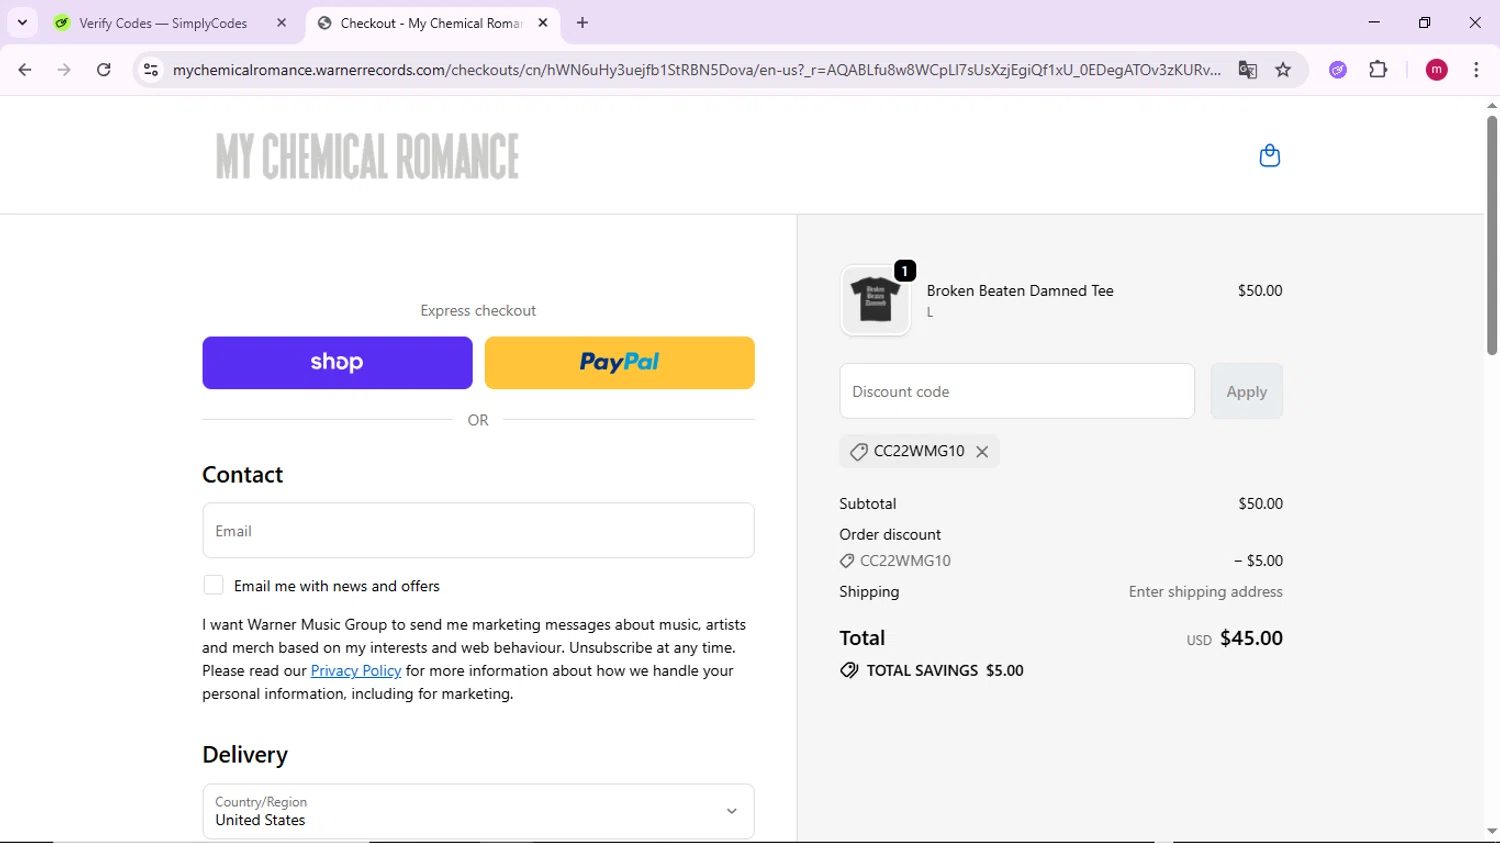Click the Apply discount button
The height and width of the screenshot is (843, 1500).
1247,391
